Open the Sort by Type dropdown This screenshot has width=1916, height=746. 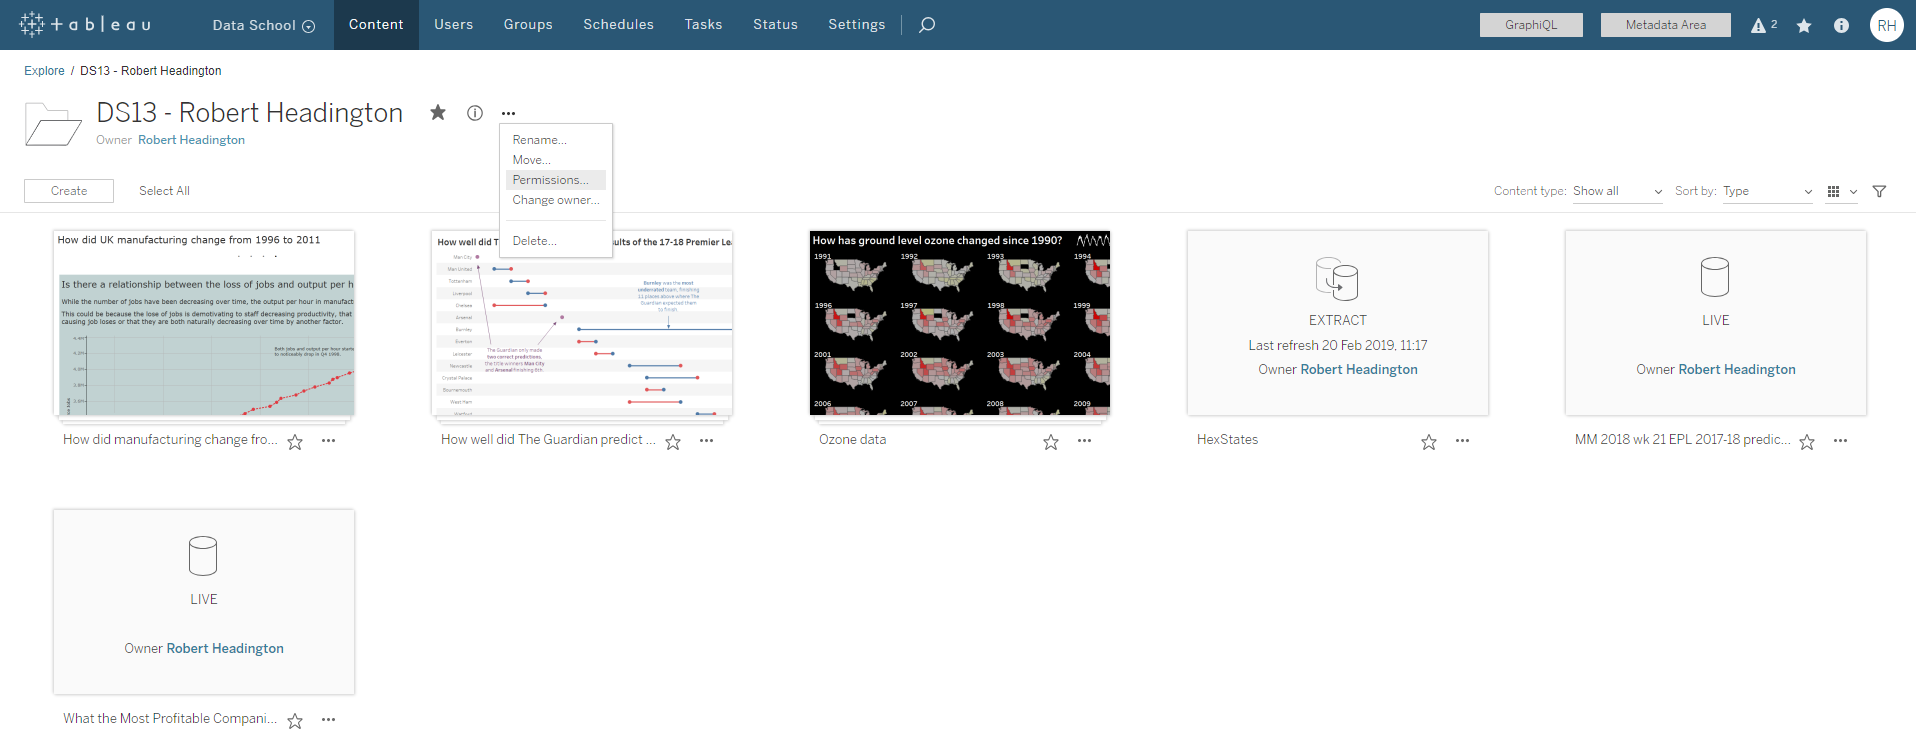click(x=1767, y=191)
